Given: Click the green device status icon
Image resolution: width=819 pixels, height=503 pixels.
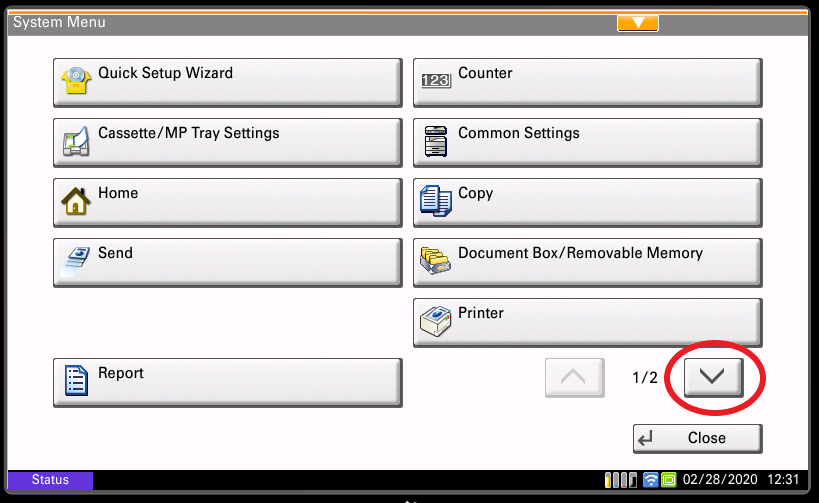Looking at the screenshot, I should [x=669, y=479].
